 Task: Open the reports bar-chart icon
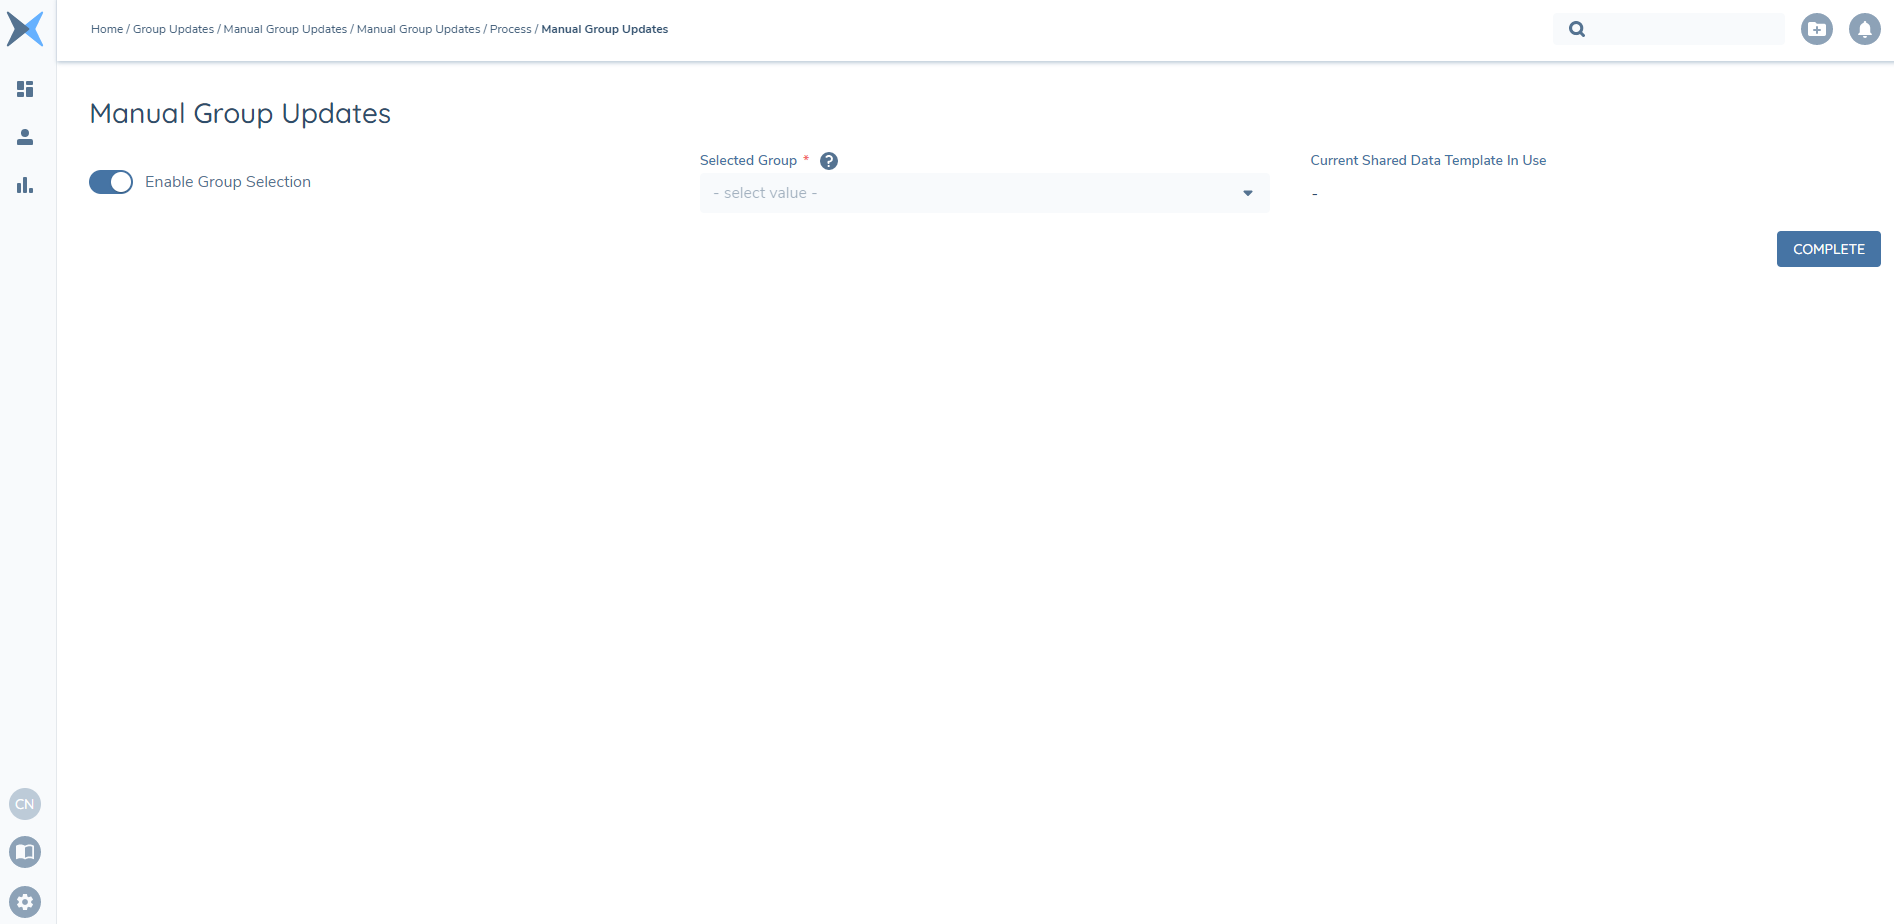coord(25,185)
